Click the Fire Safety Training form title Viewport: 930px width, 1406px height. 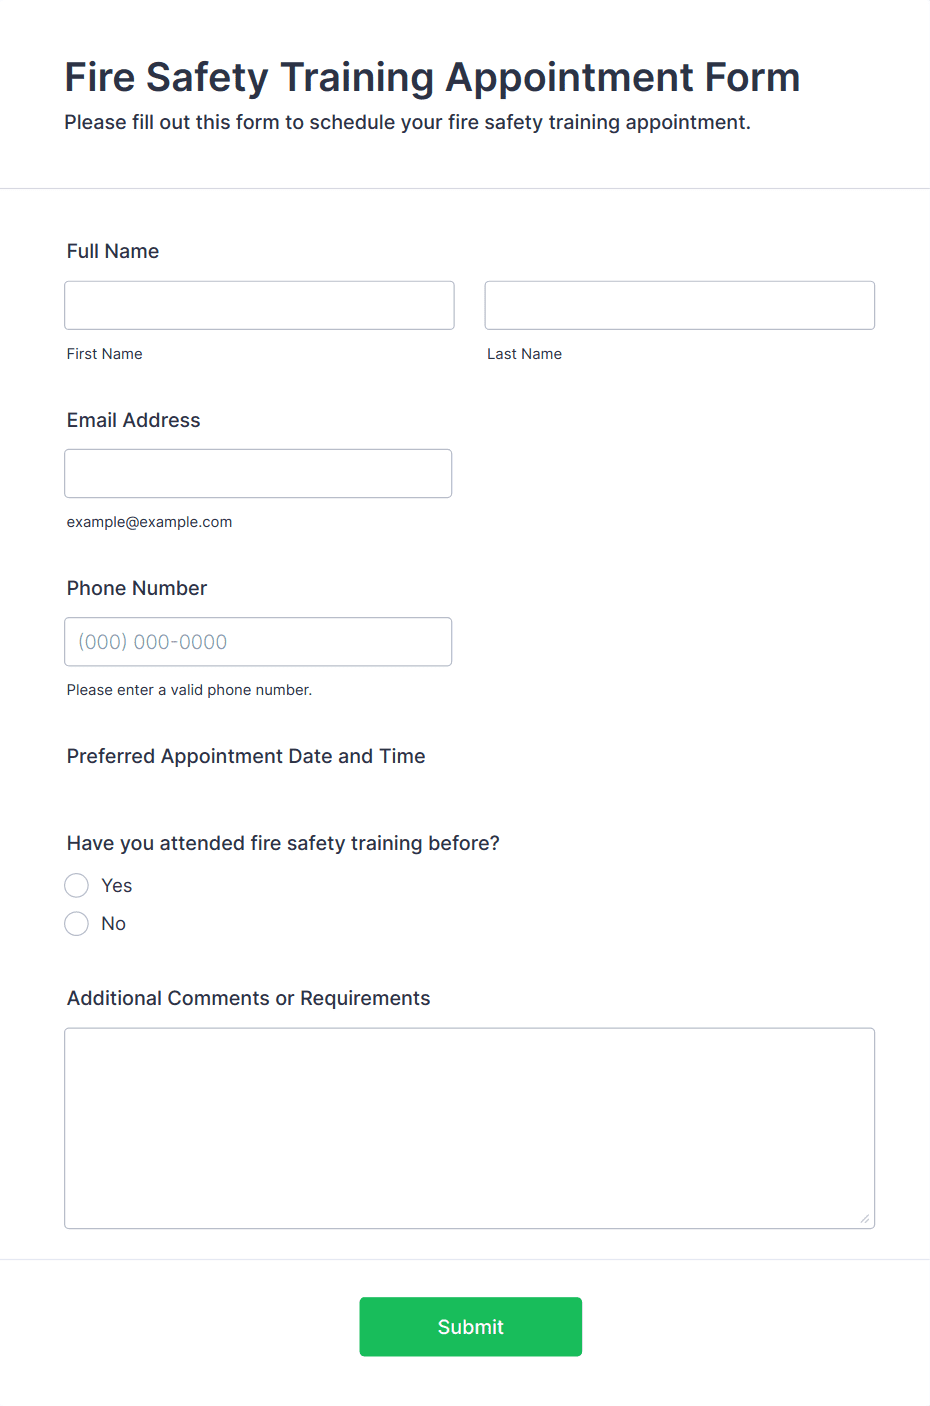point(433,77)
